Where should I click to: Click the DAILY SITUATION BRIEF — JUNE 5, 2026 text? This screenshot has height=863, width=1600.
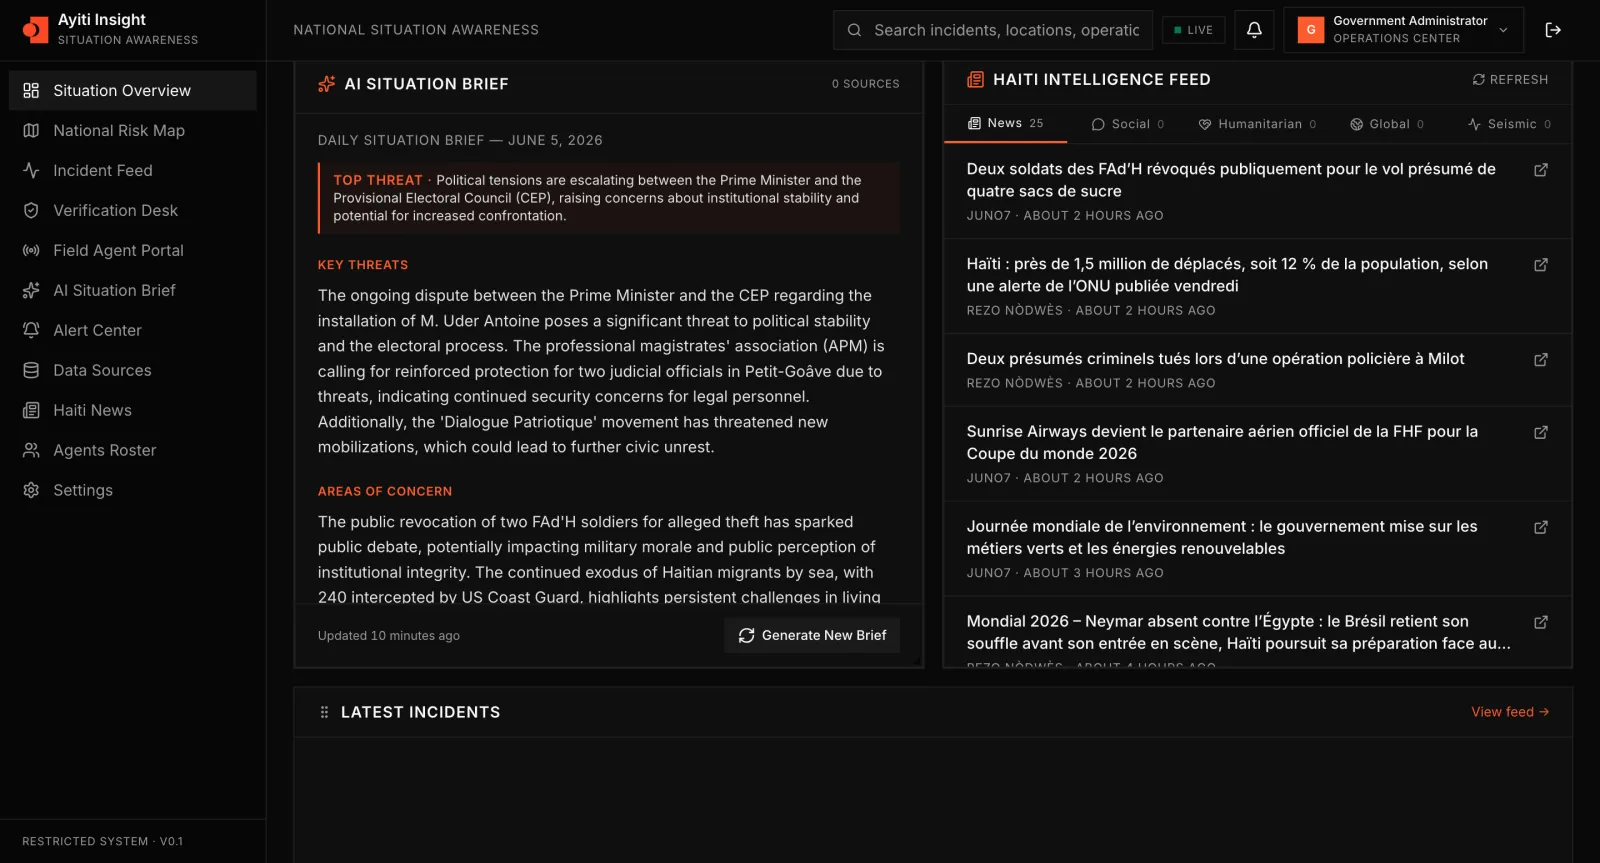460,140
